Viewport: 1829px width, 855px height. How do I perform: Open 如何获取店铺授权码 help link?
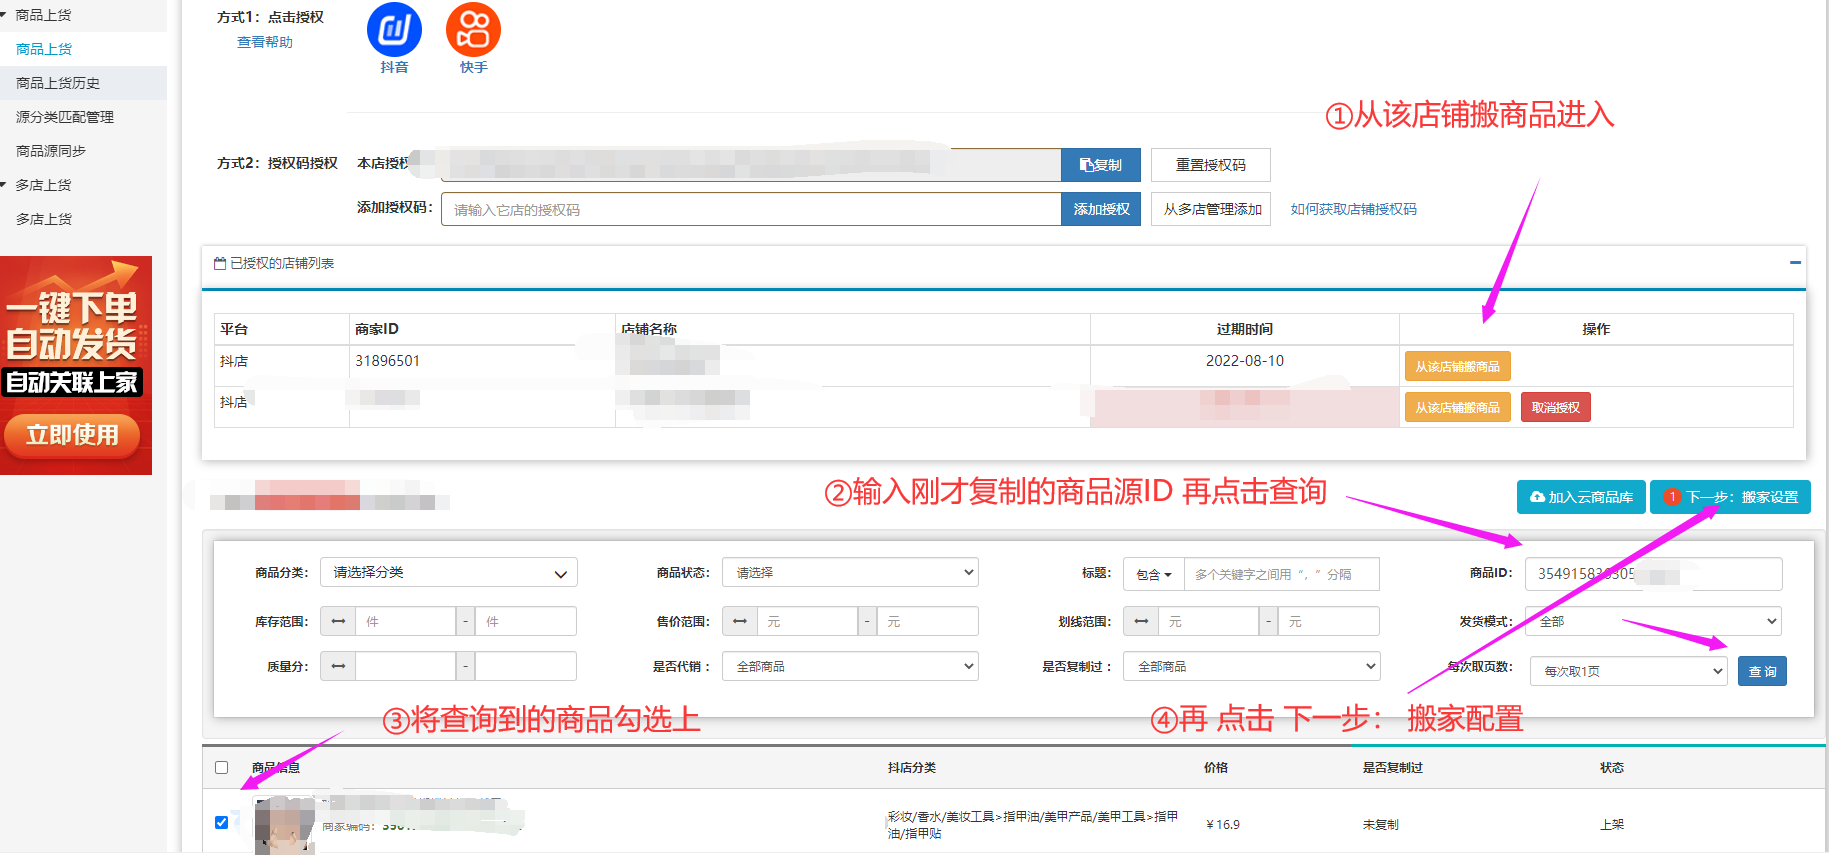click(1352, 209)
